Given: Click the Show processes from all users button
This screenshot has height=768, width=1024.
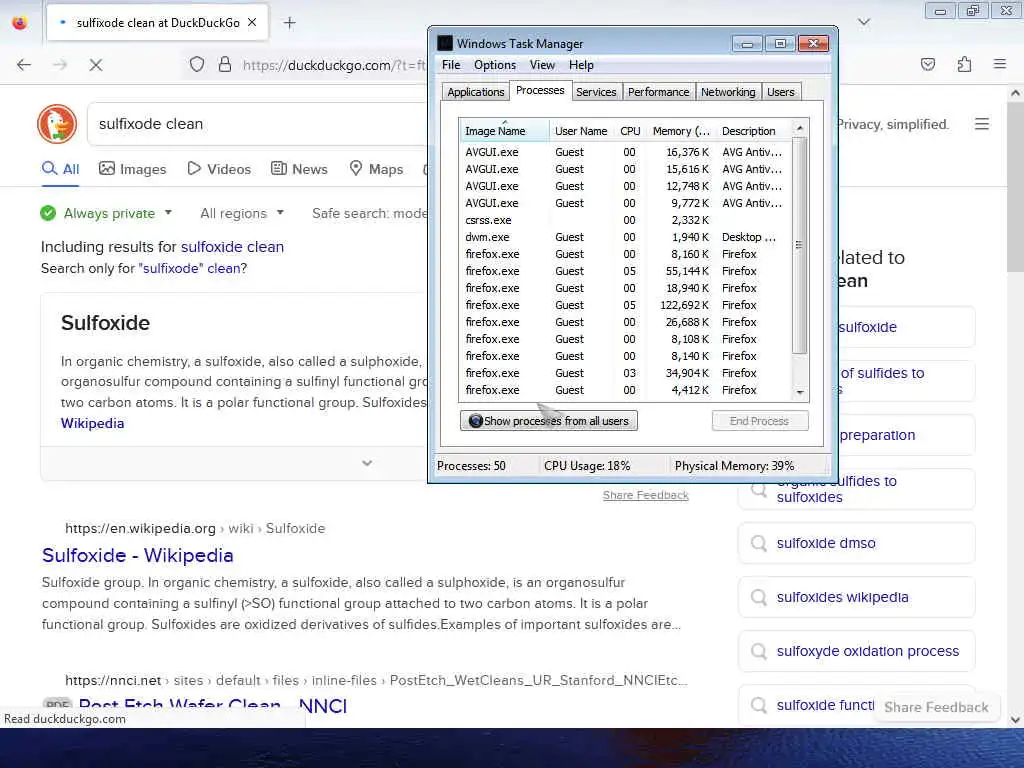Looking at the screenshot, I should [549, 421].
